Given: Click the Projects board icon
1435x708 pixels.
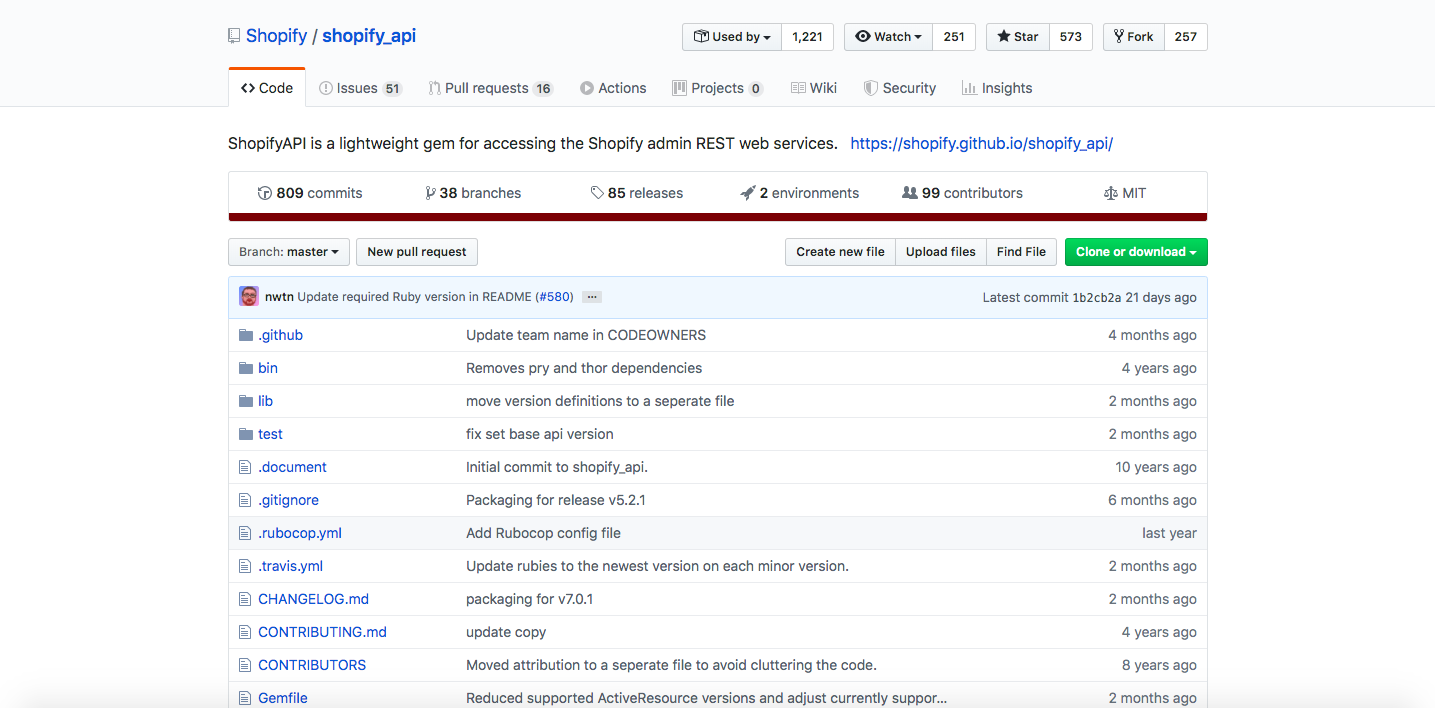Looking at the screenshot, I should (680, 88).
